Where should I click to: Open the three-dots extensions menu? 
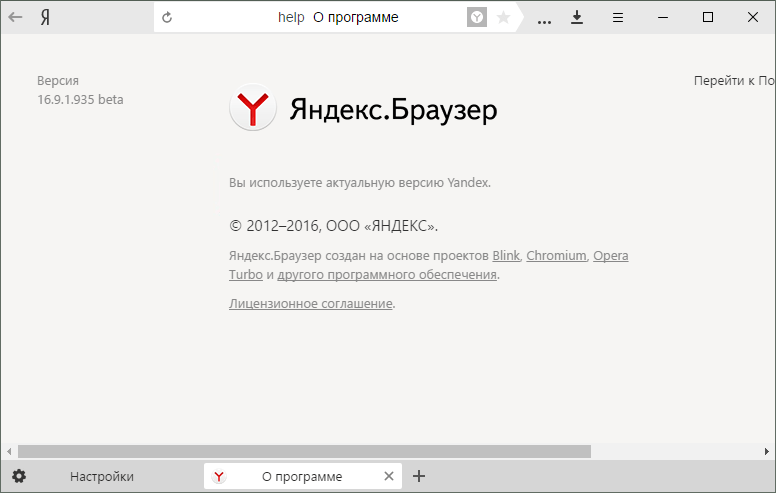click(x=544, y=22)
